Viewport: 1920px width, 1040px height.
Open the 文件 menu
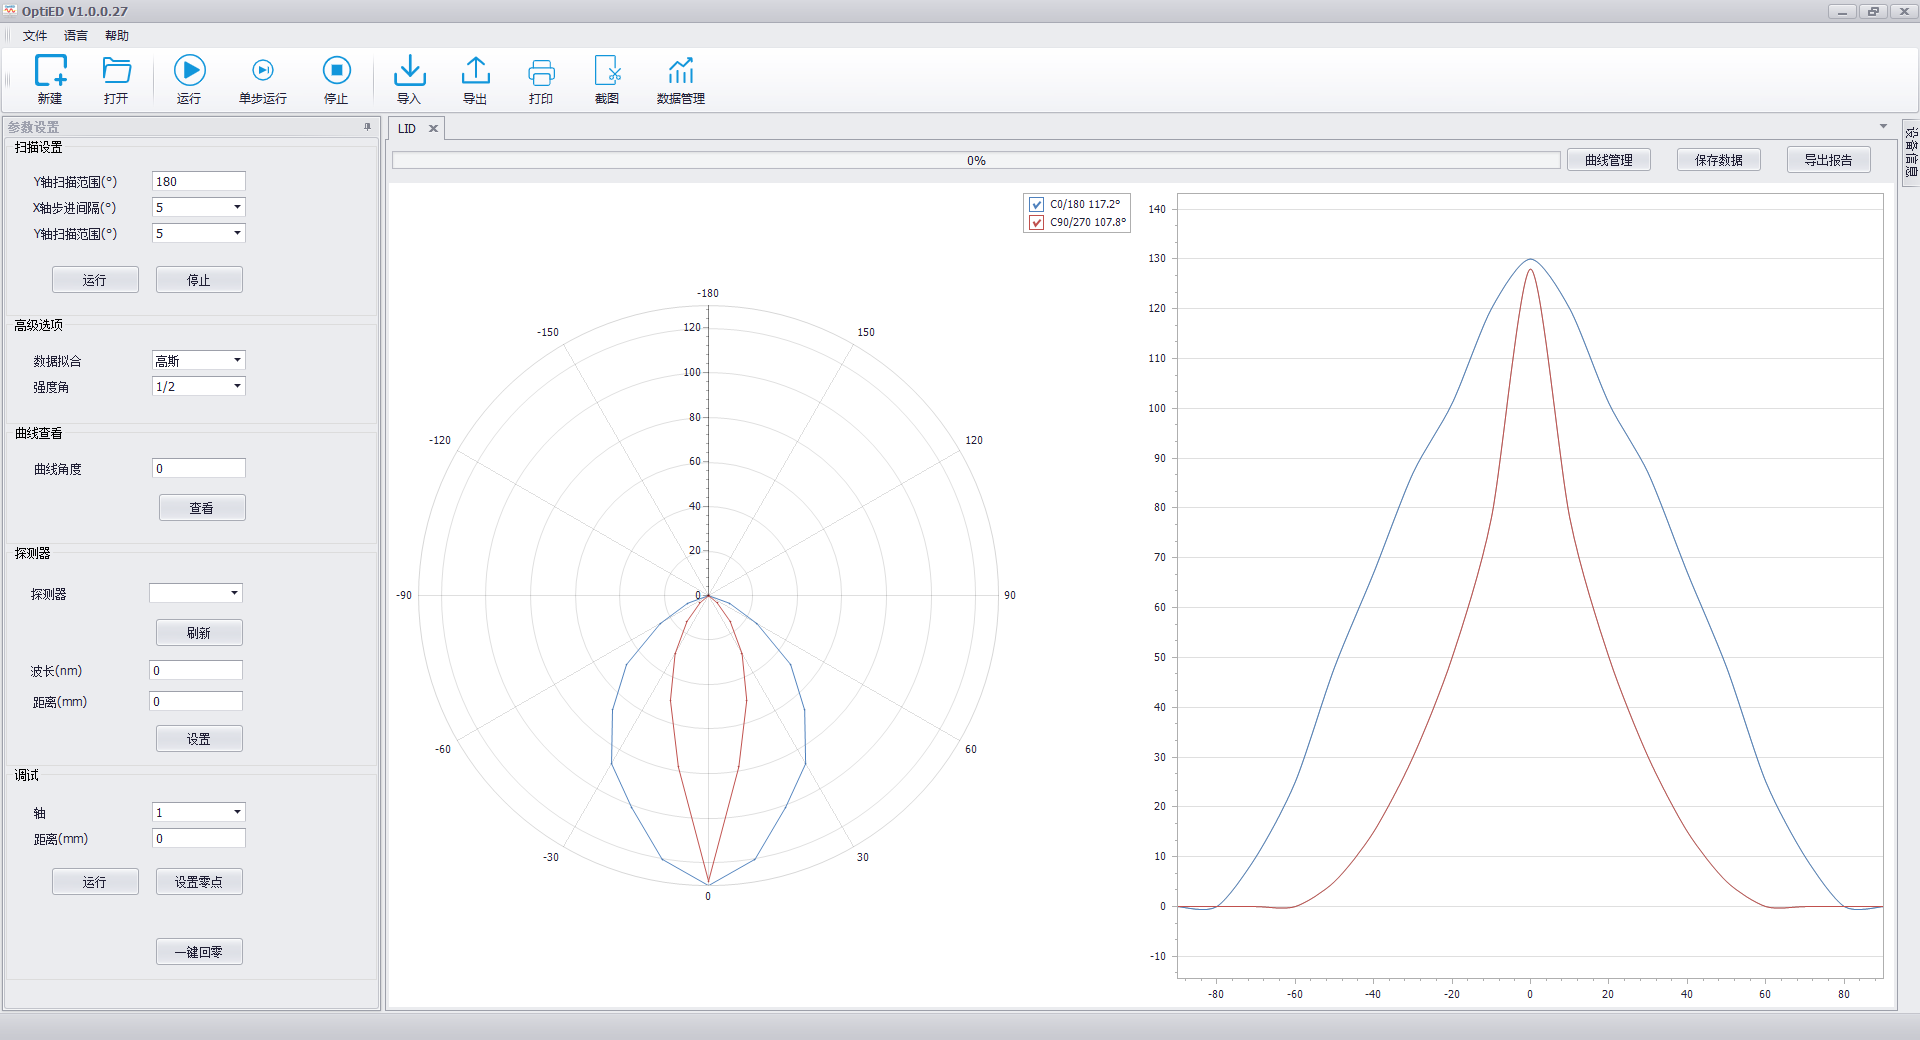pos(35,36)
